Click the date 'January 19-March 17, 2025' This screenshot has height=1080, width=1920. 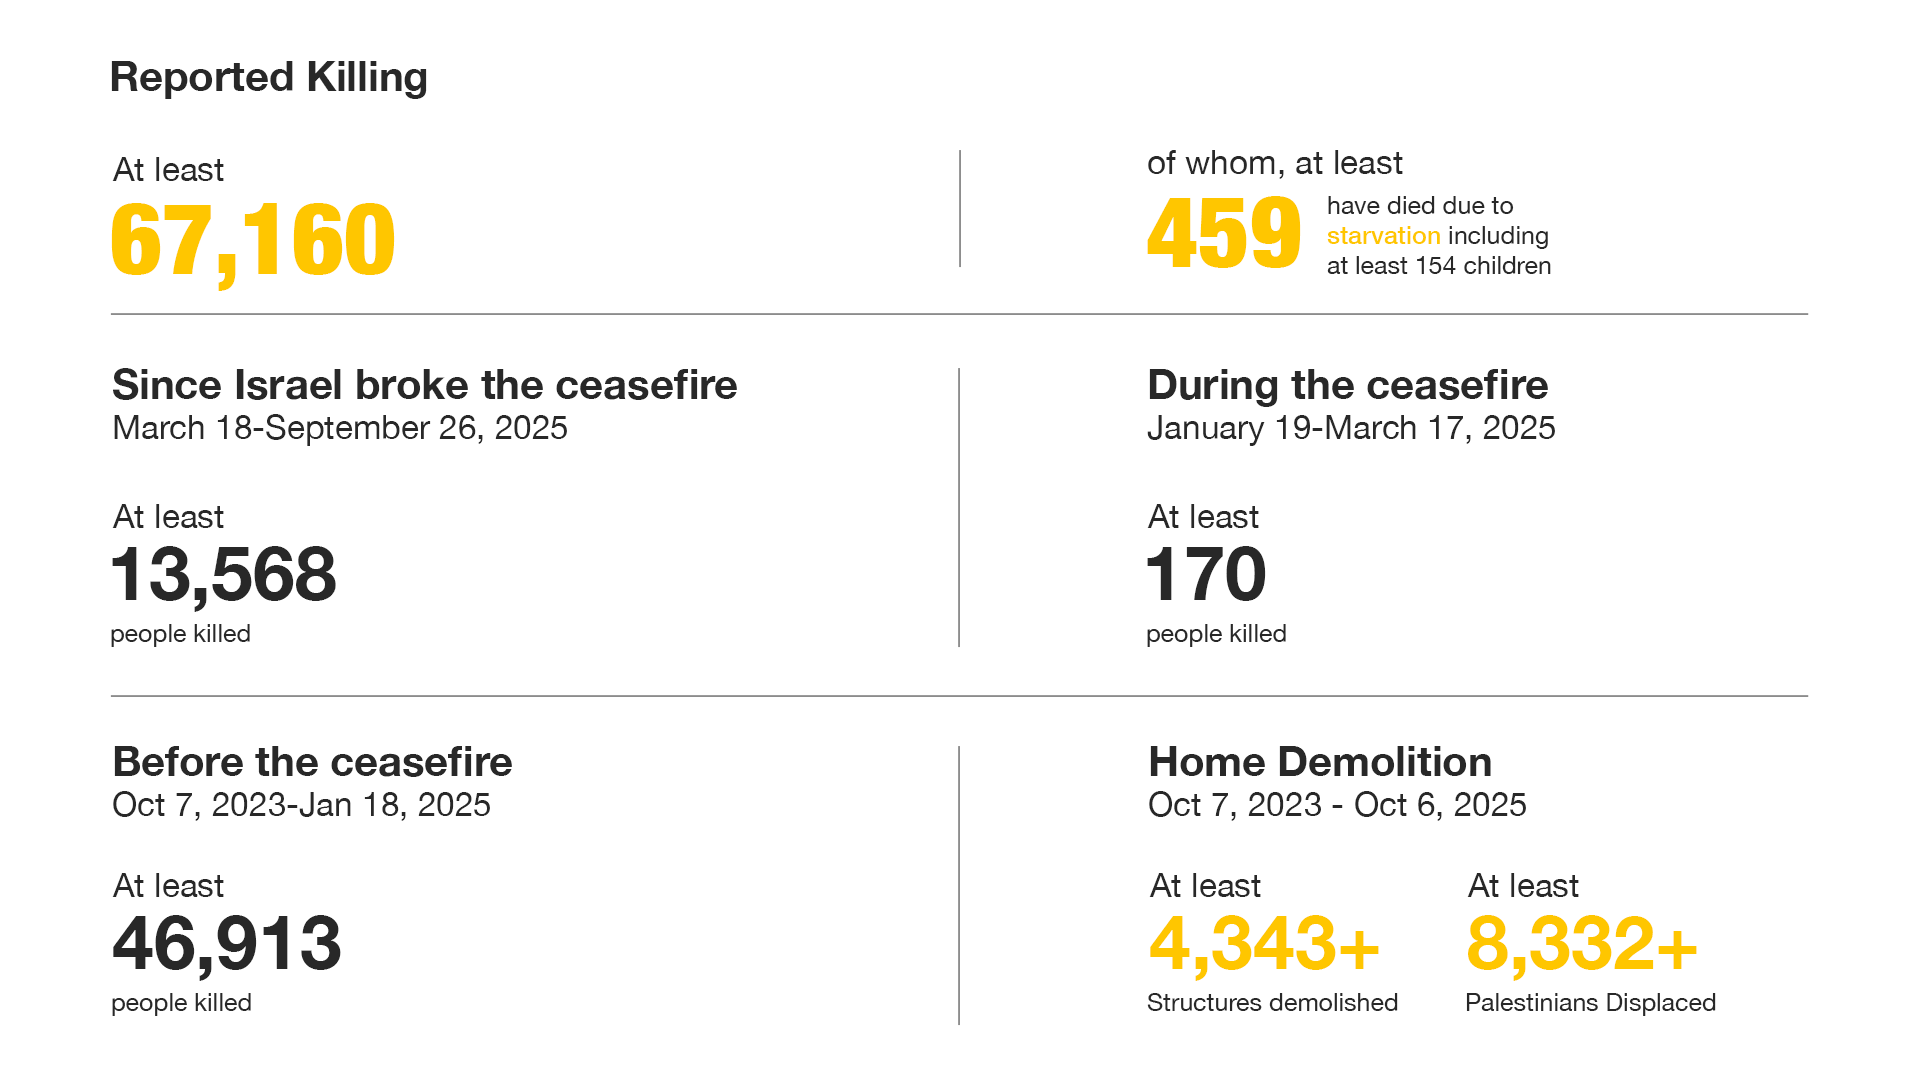pos(1350,428)
